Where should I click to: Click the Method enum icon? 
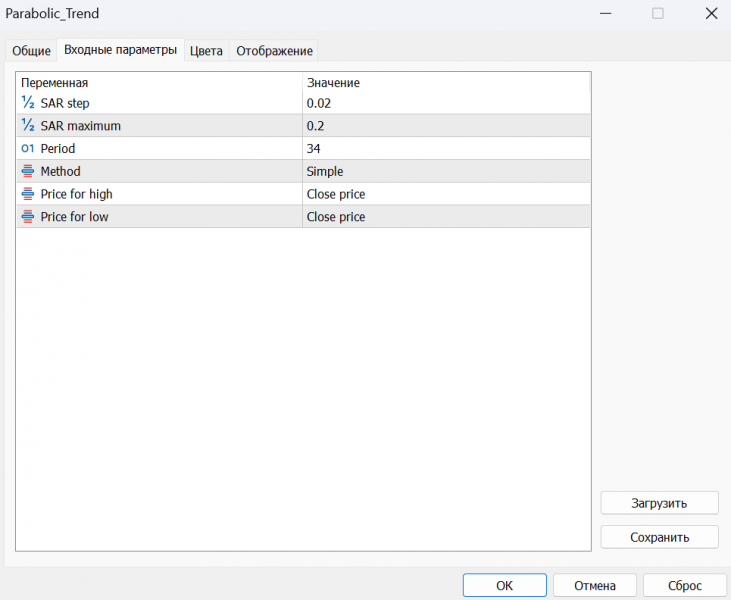point(27,171)
